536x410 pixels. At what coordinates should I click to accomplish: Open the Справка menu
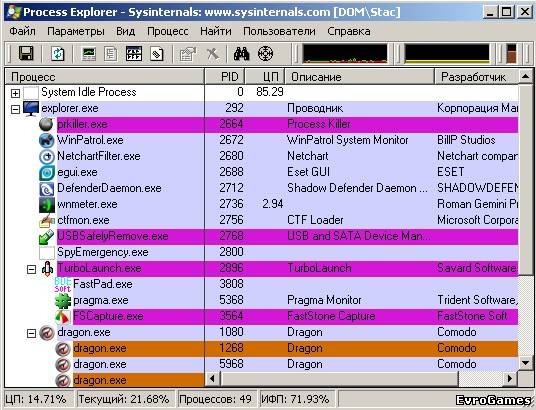tap(349, 31)
